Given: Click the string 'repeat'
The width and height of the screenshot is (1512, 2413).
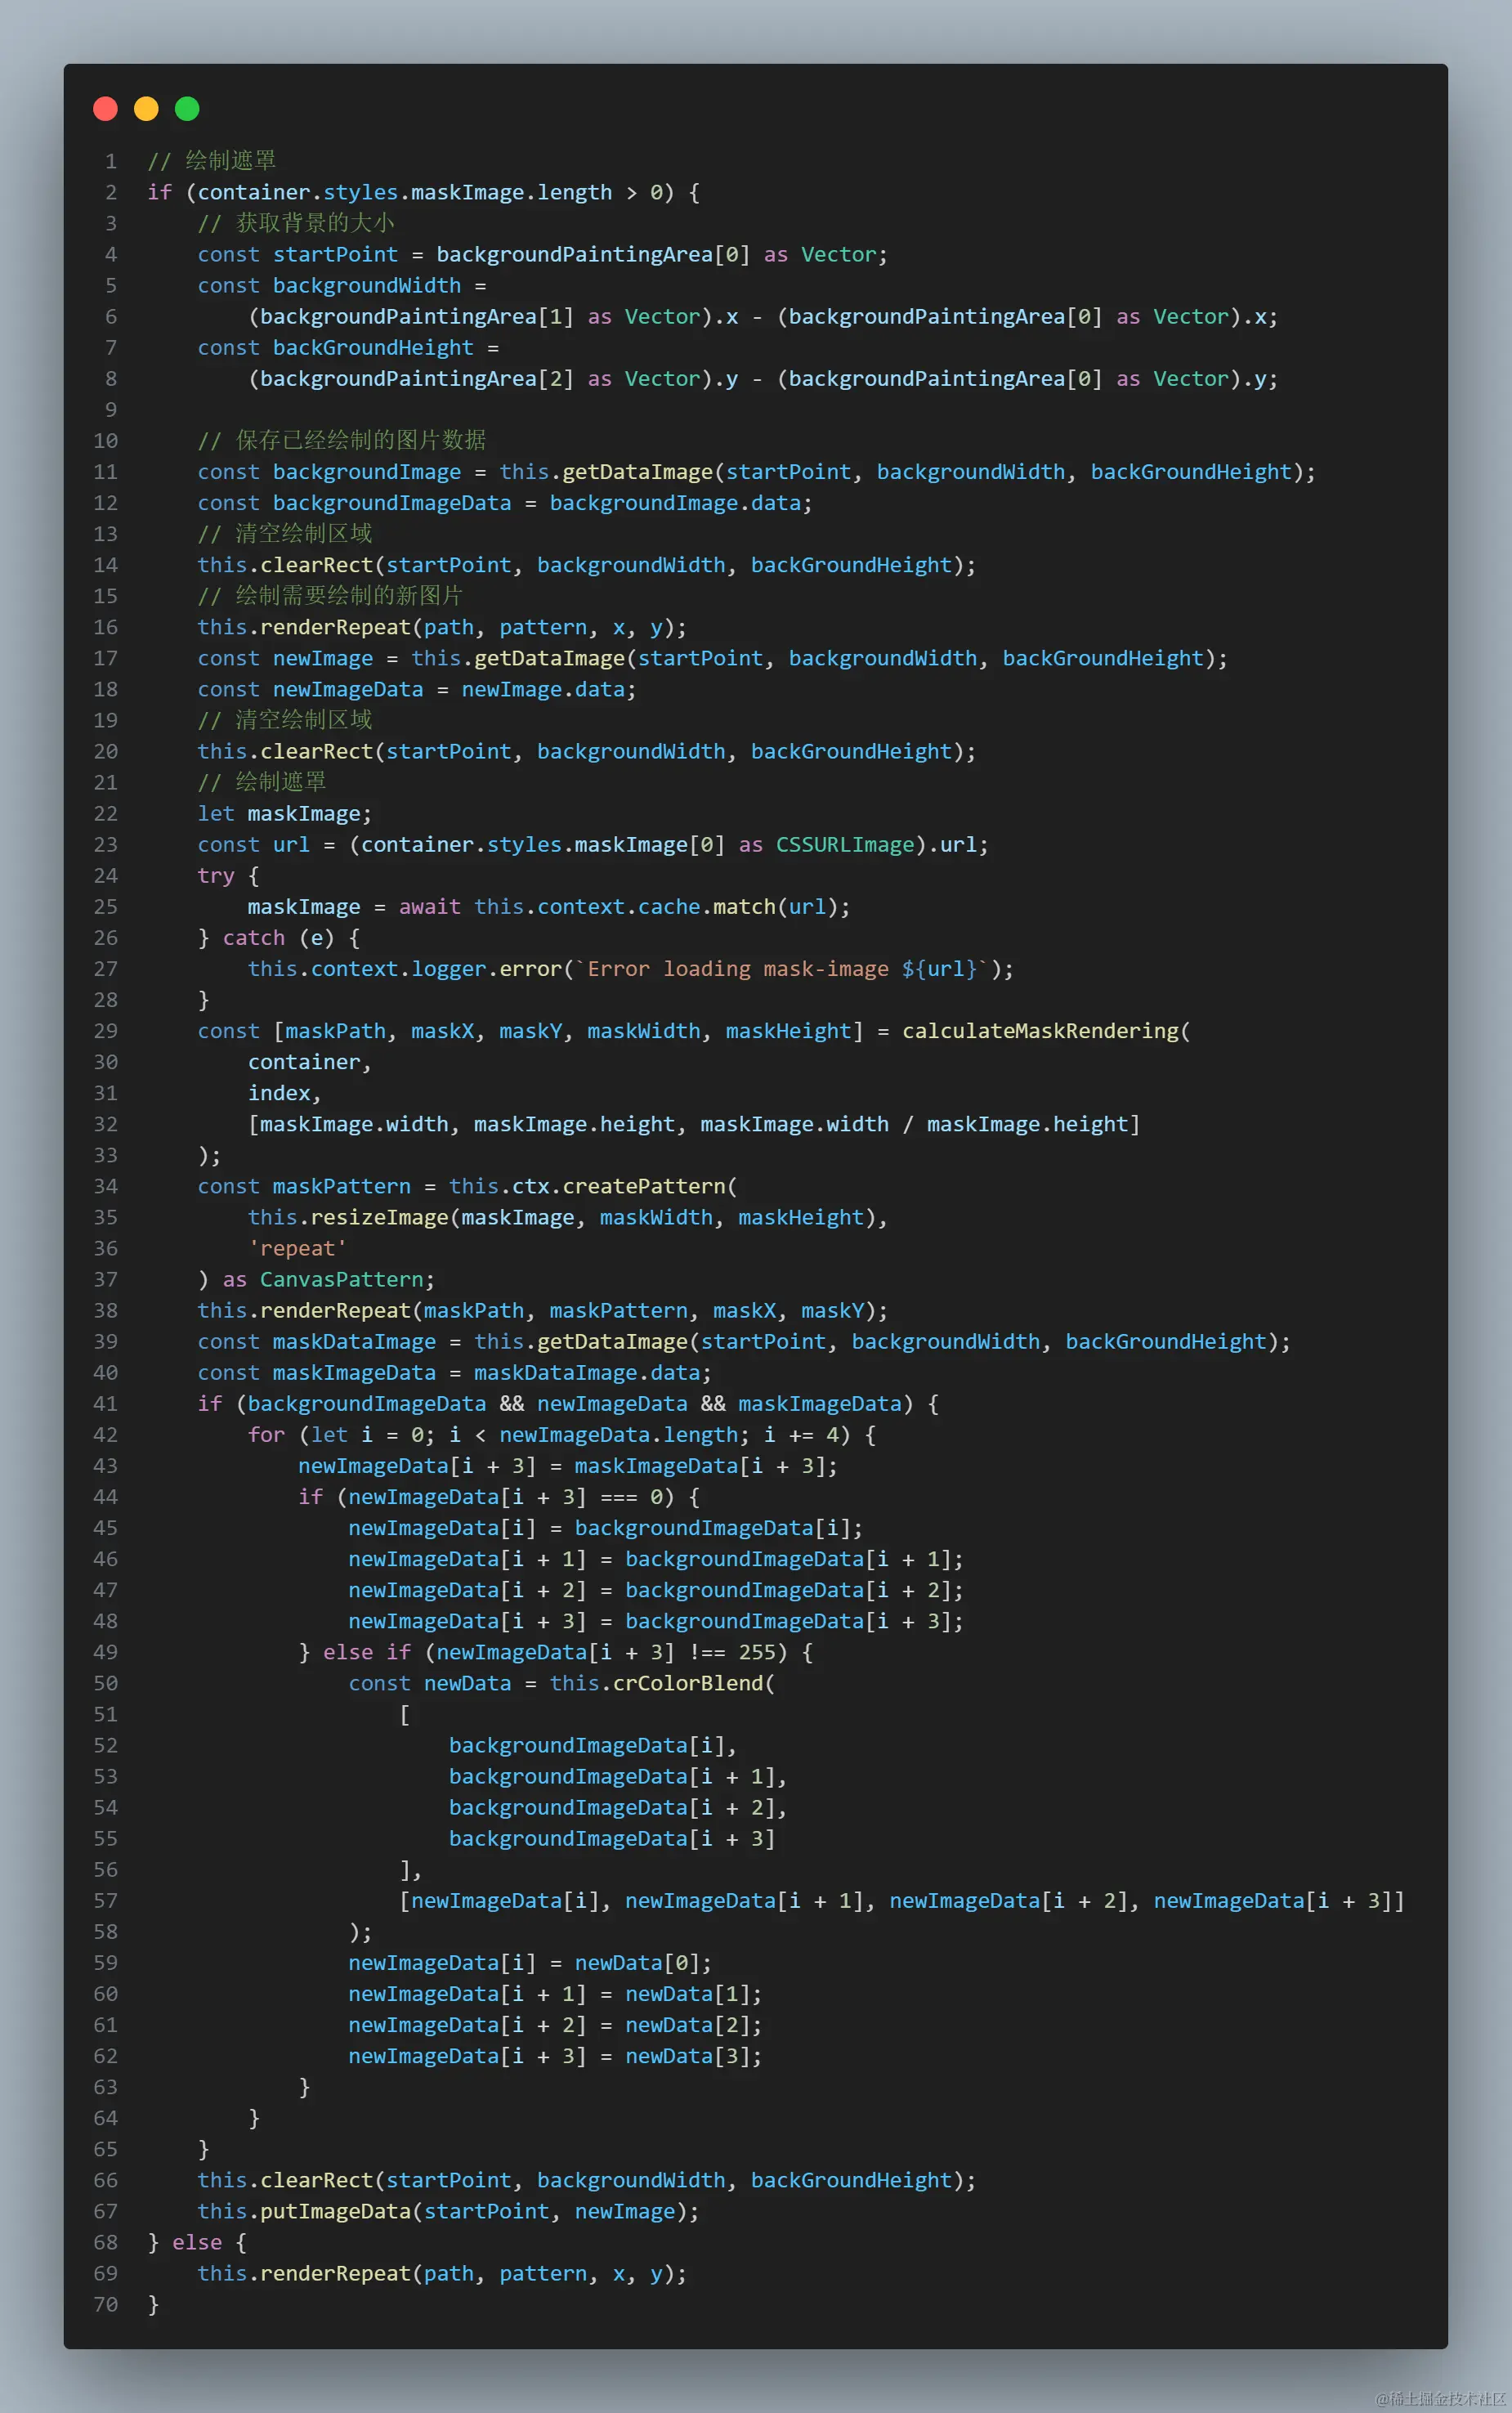Looking at the screenshot, I should [x=297, y=1248].
